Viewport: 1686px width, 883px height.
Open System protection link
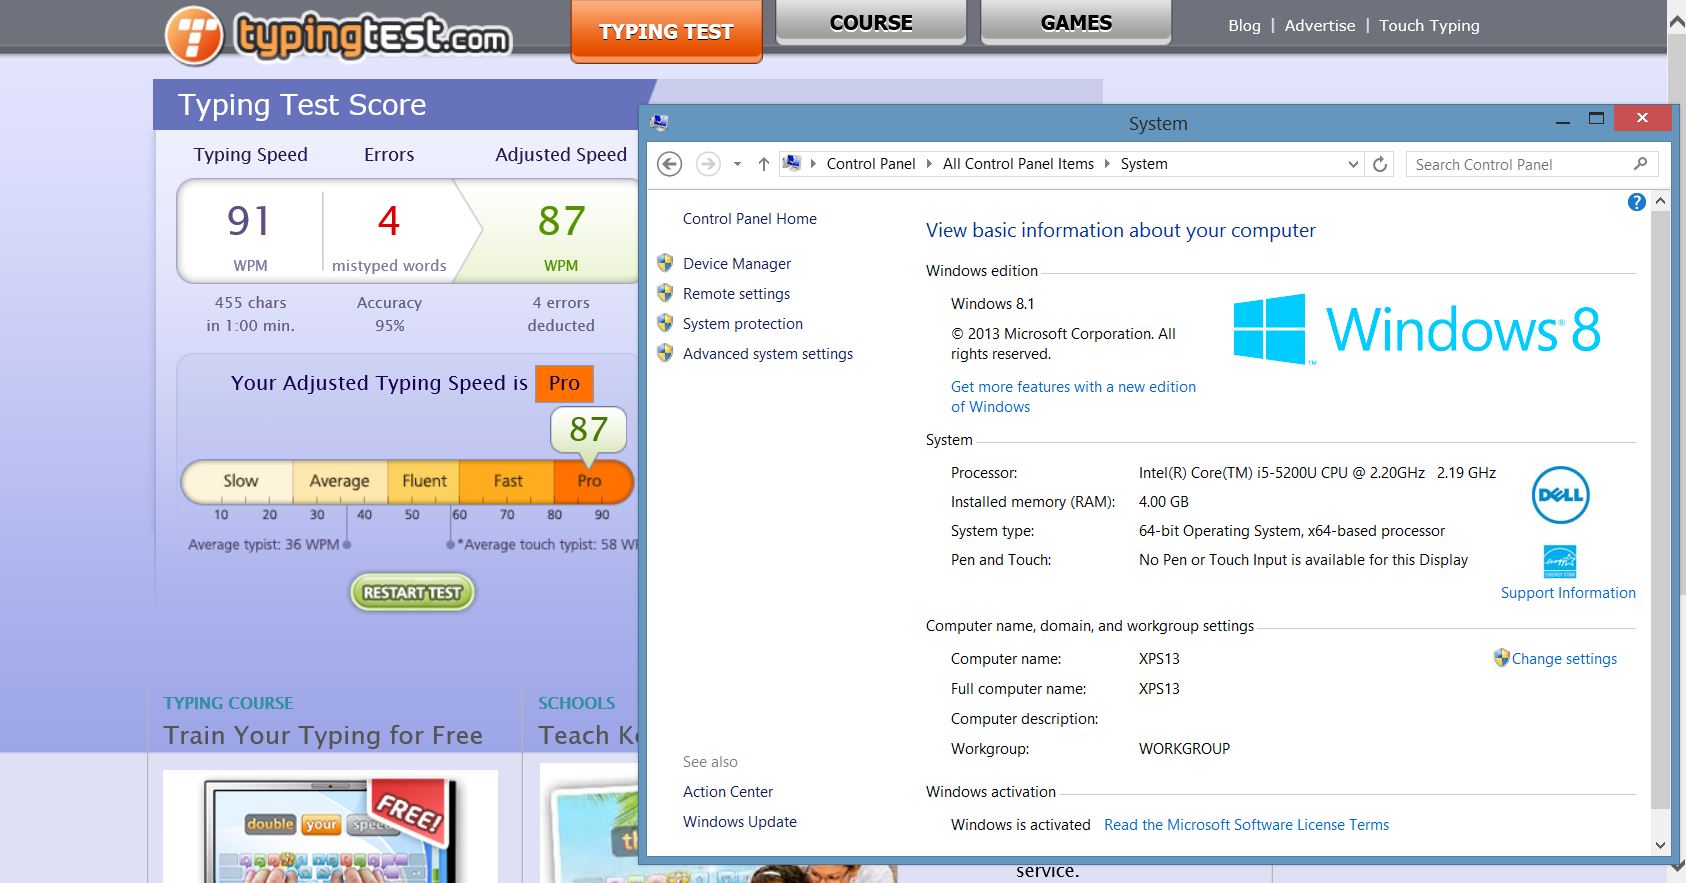[743, 324]
